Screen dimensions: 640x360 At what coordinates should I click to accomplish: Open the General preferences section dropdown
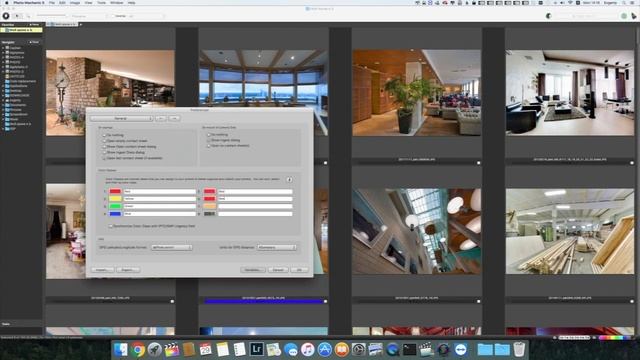122,118
